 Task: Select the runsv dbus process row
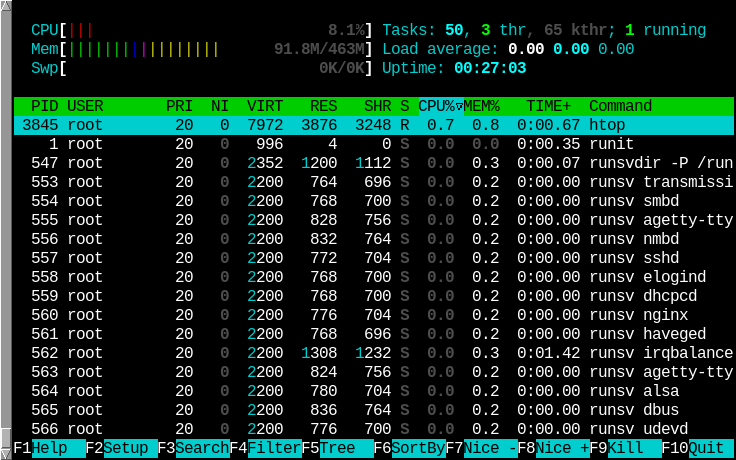point(374,410)
